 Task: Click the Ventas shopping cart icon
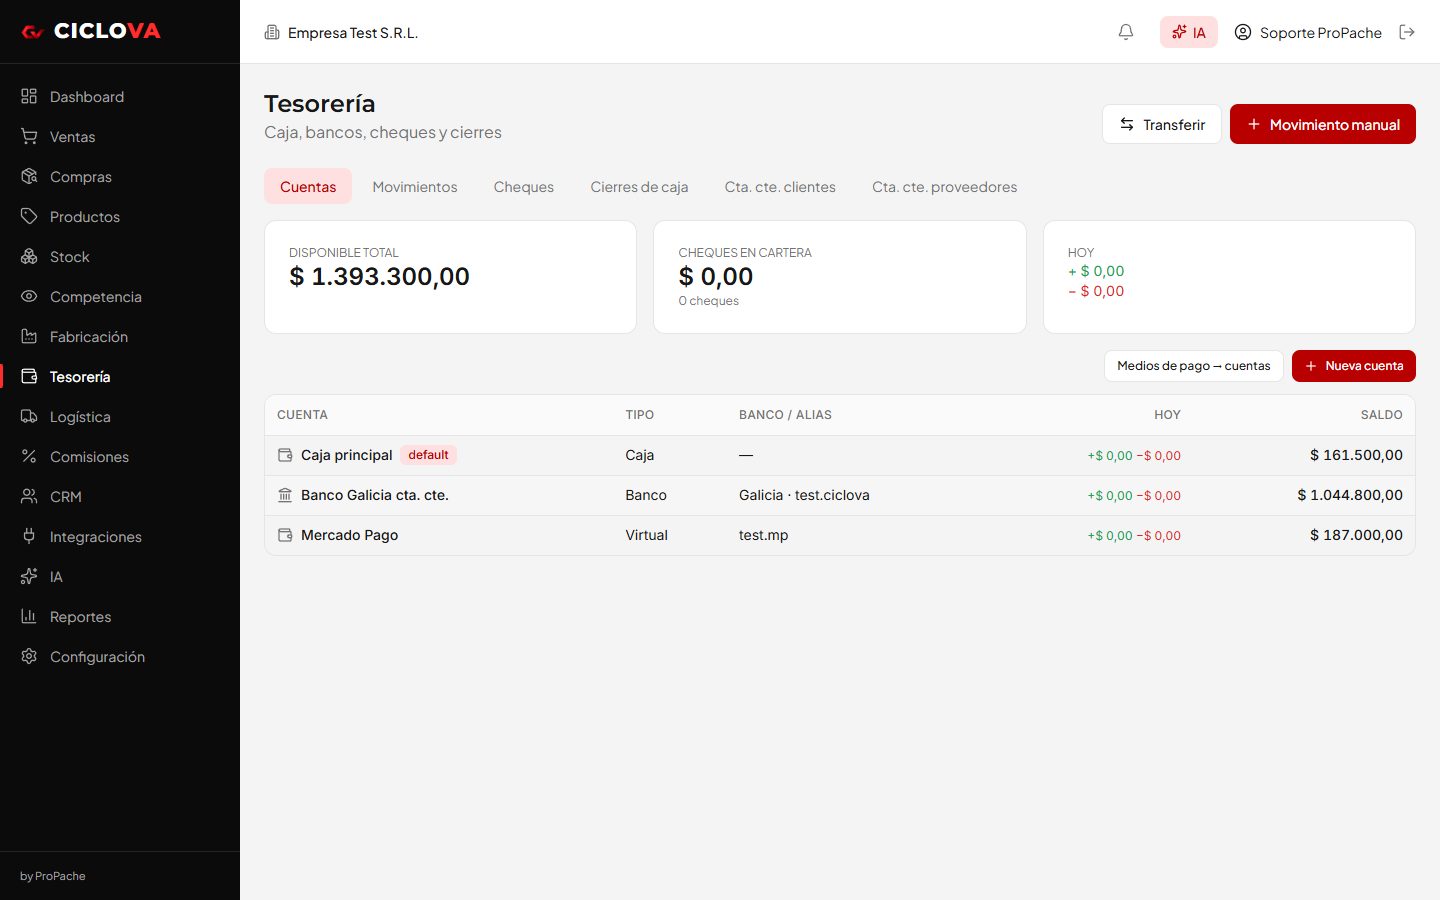pos(29,136)
